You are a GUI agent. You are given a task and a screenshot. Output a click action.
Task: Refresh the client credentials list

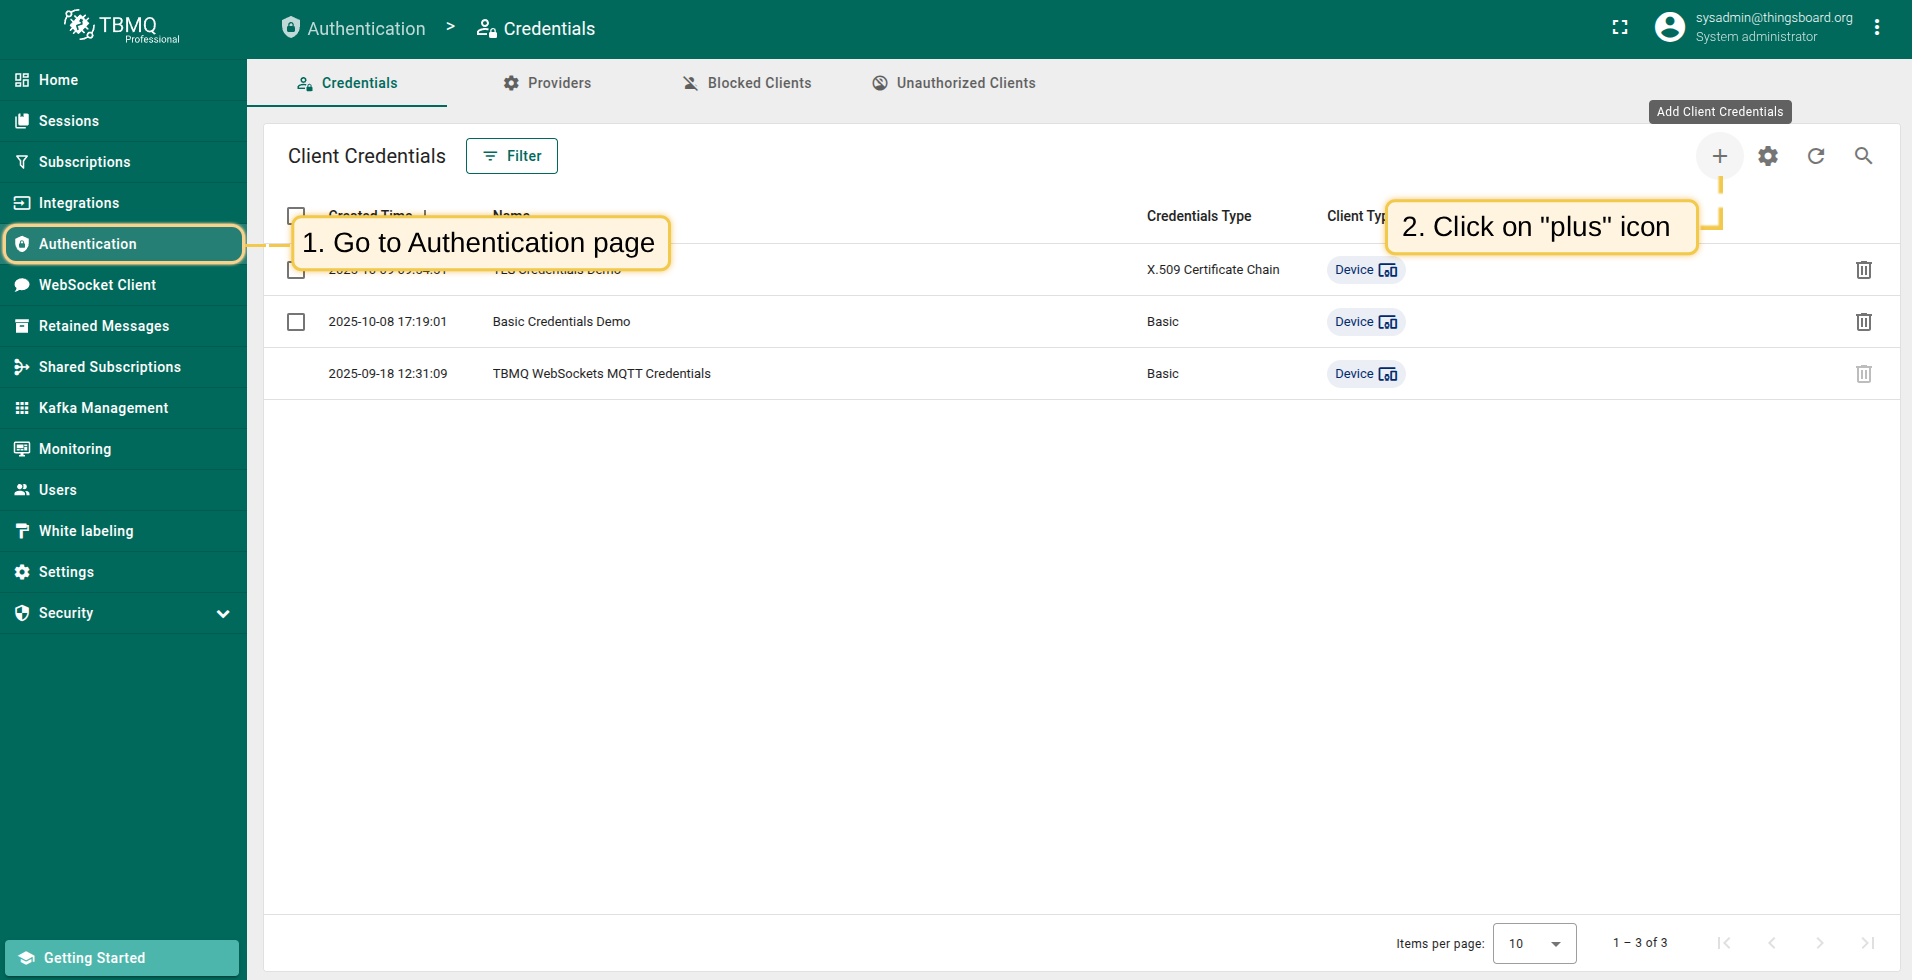1816,156
